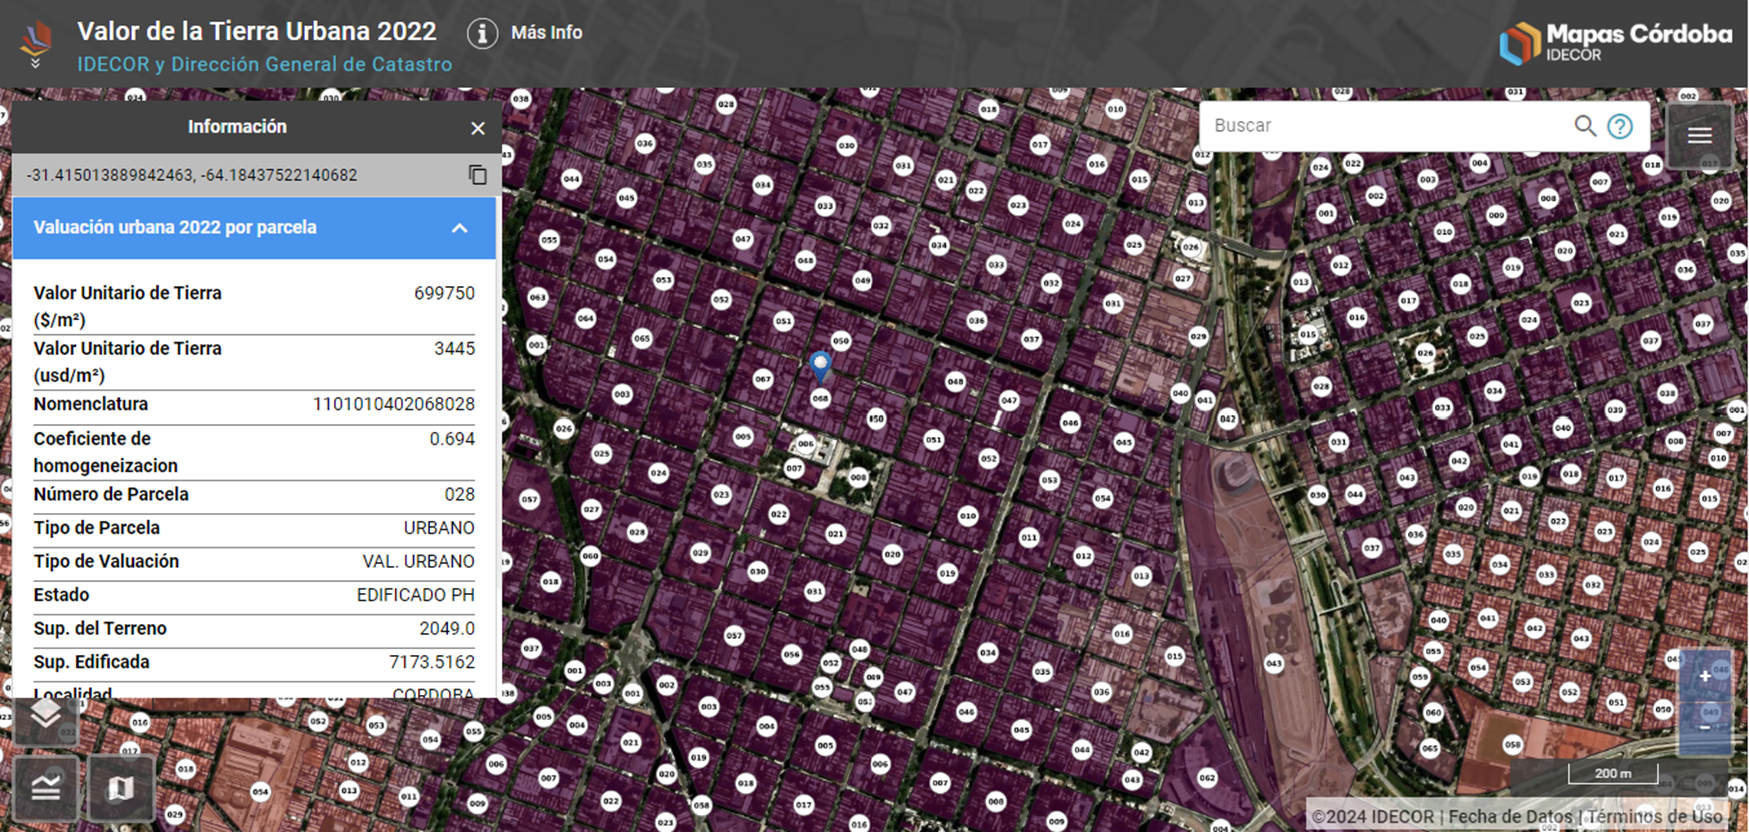Zoom out on the map
This screenshot has height=832, width=1749.
tap(1705, 727)
